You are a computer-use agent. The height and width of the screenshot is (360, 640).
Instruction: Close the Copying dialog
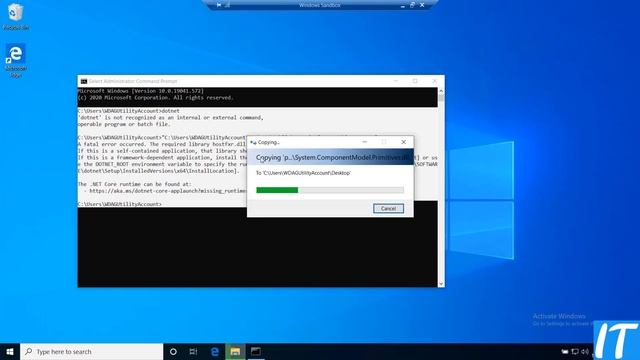tap(403, 142)
